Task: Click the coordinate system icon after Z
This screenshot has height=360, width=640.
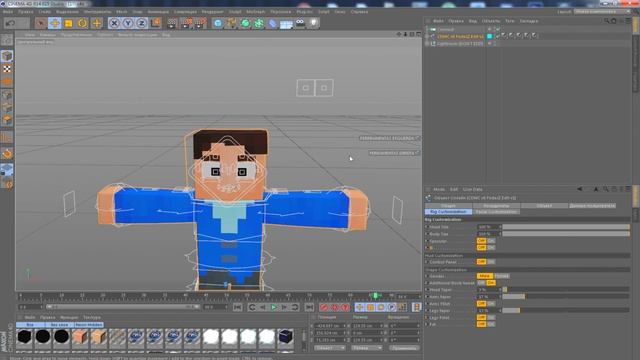Action: pos(156,23)
